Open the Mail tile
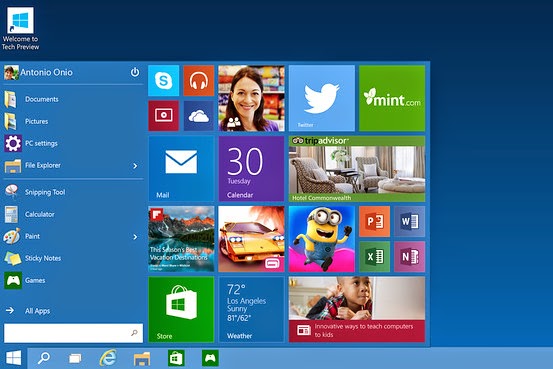Image resolution: width=553 pixels, height=369 pixels. 181,169
